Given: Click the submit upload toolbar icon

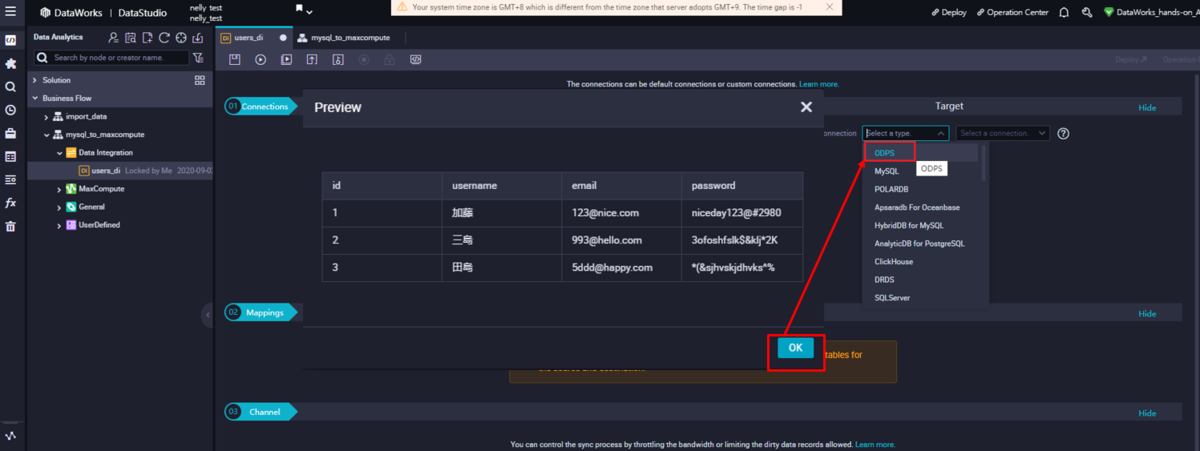Looking at the screenshot, I should (312, 59).
